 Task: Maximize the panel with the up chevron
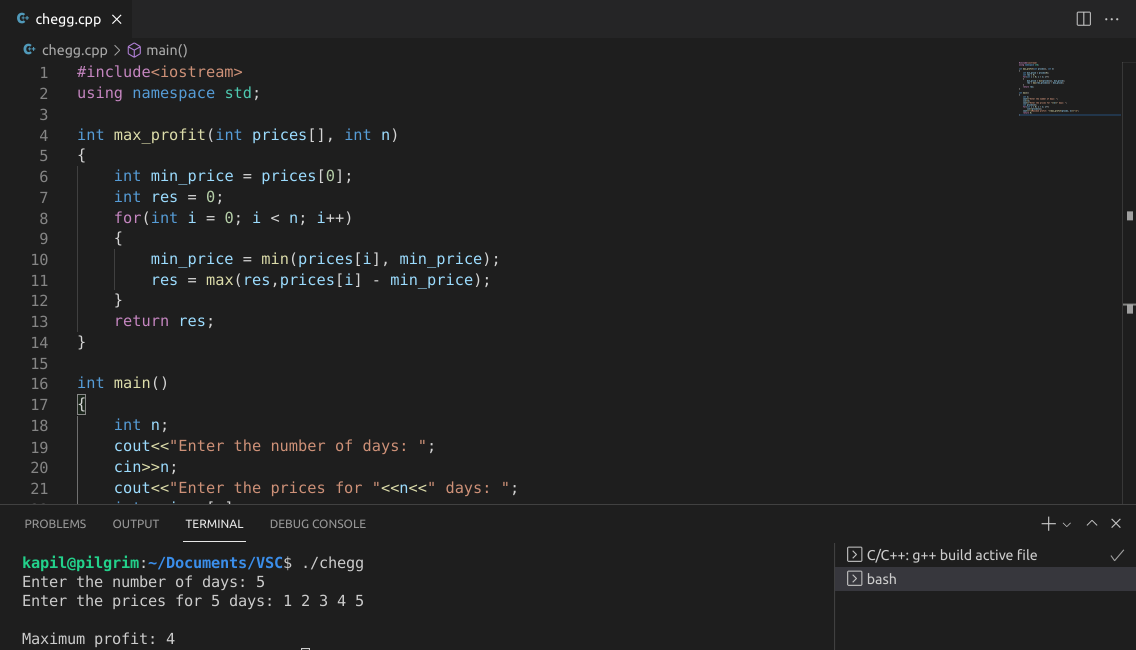point(1092,523)
